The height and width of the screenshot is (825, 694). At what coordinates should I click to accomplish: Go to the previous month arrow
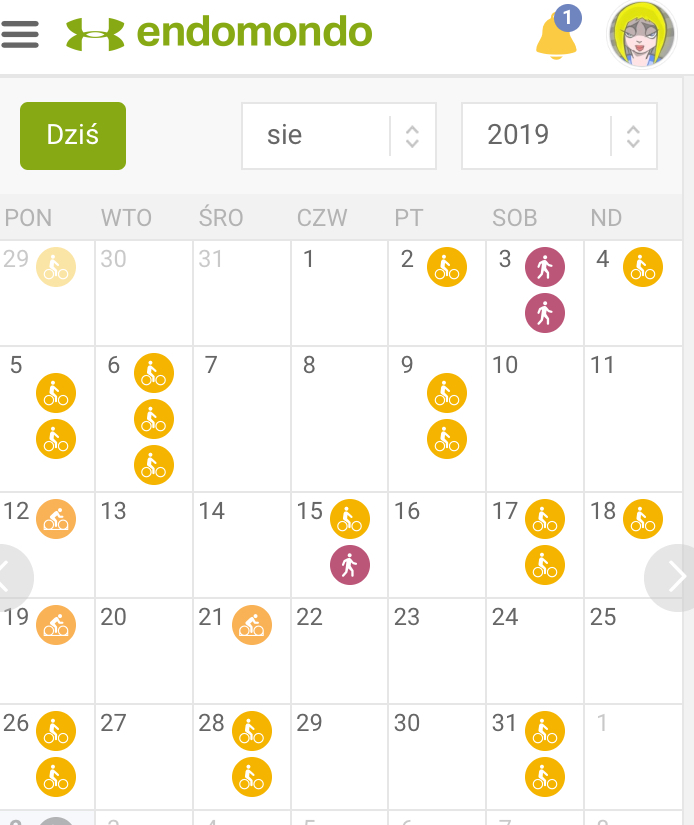[12, 577]
